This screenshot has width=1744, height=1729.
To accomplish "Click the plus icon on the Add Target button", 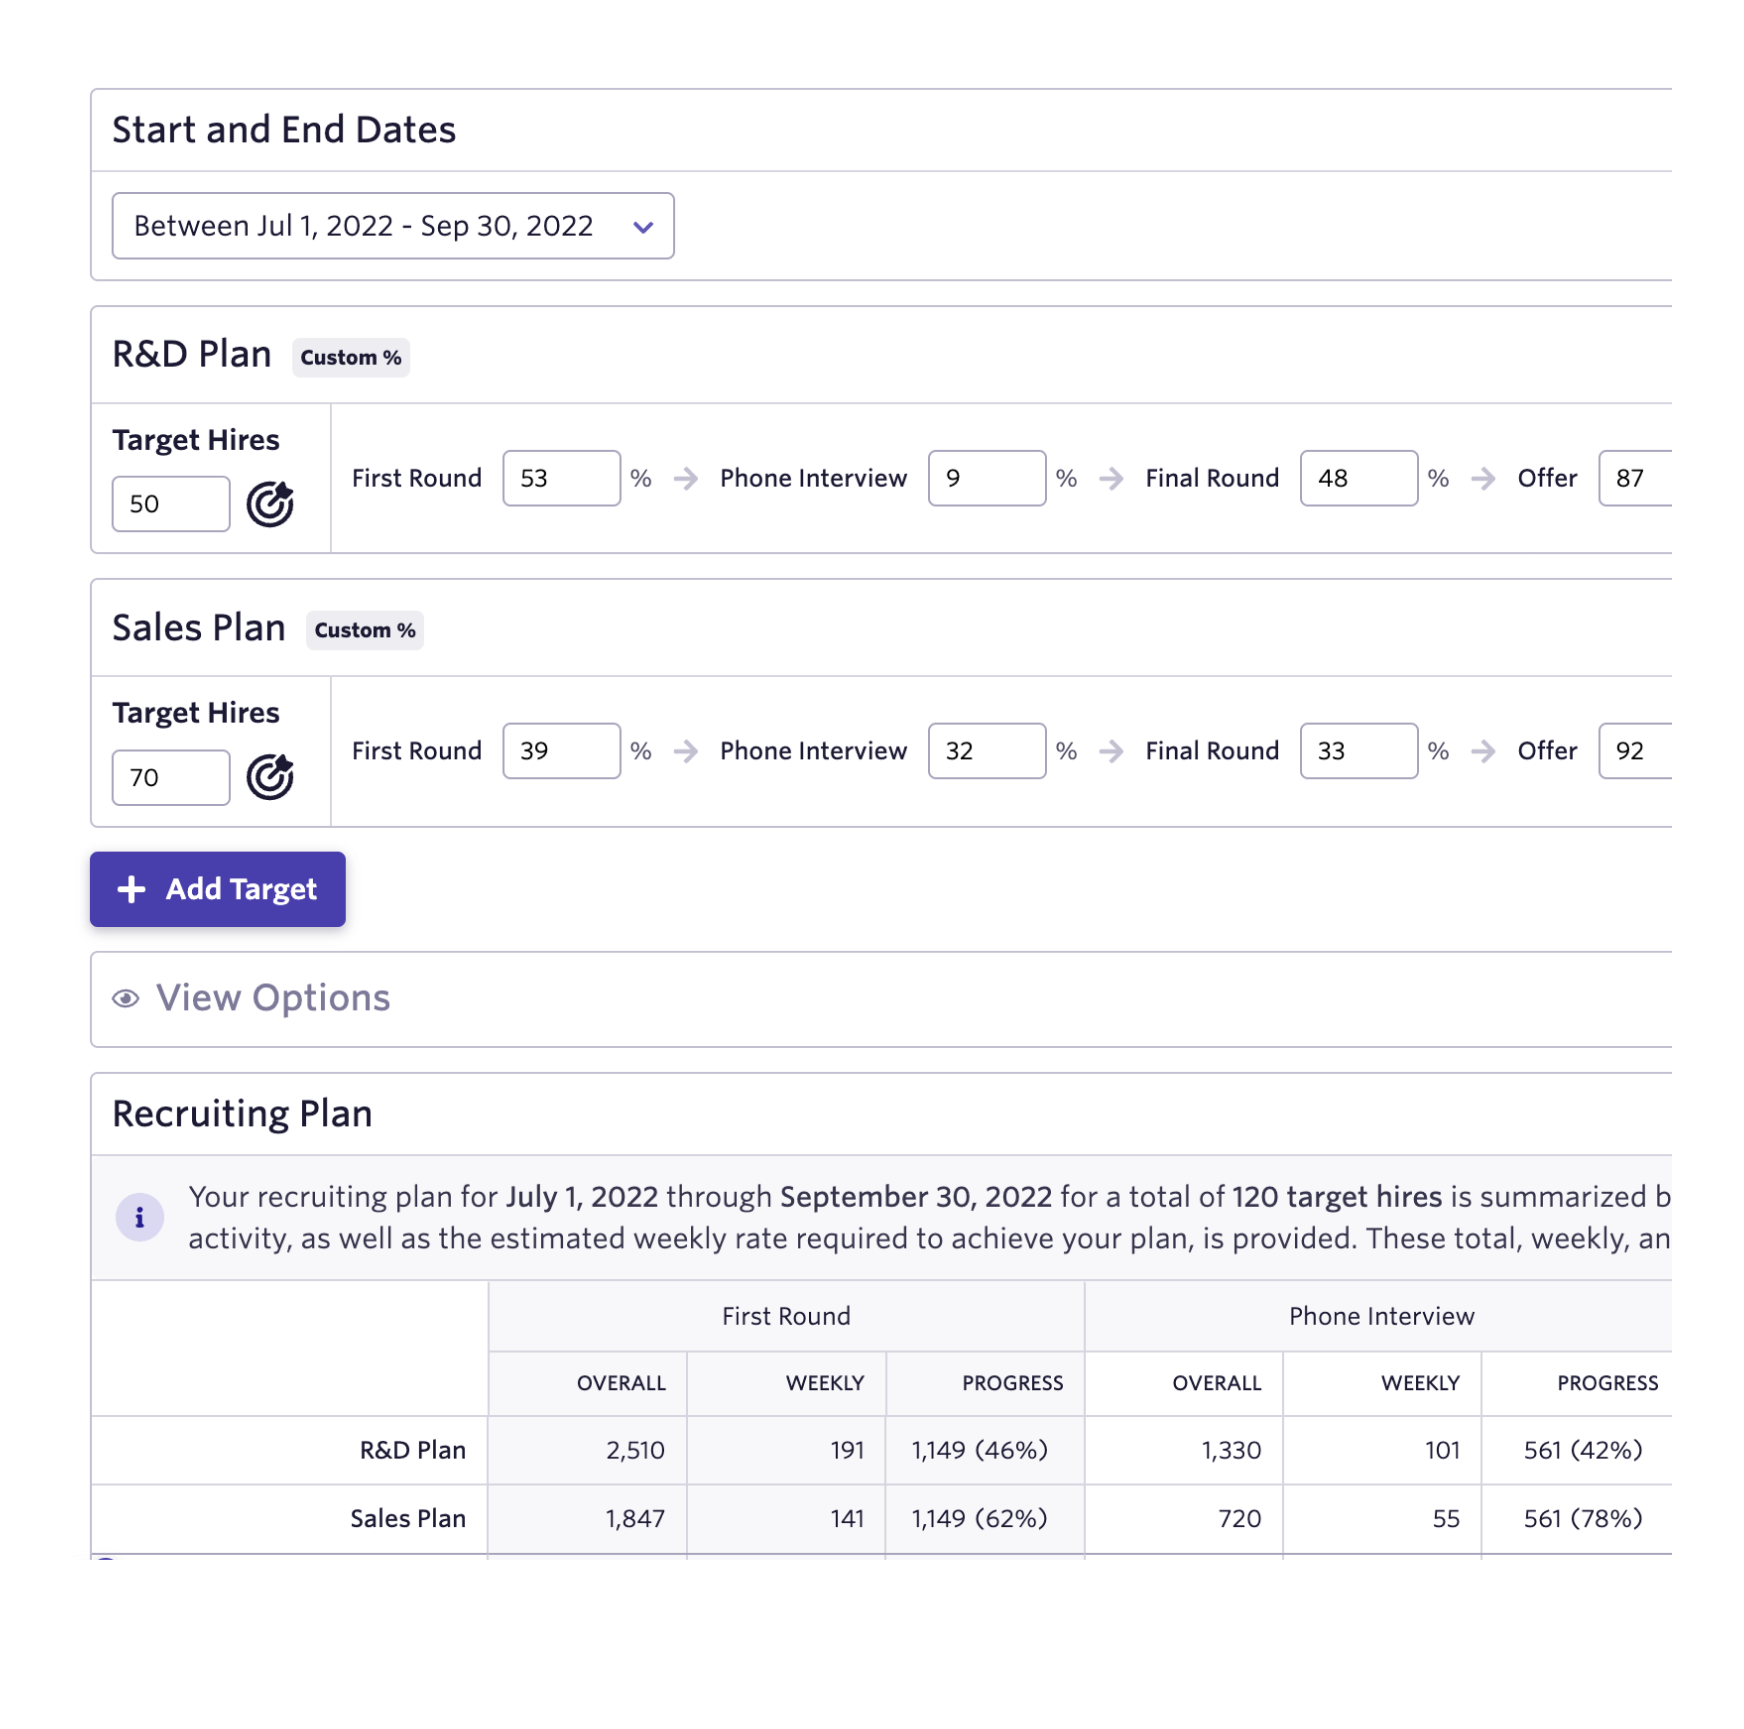I will [x=131, y=889].
